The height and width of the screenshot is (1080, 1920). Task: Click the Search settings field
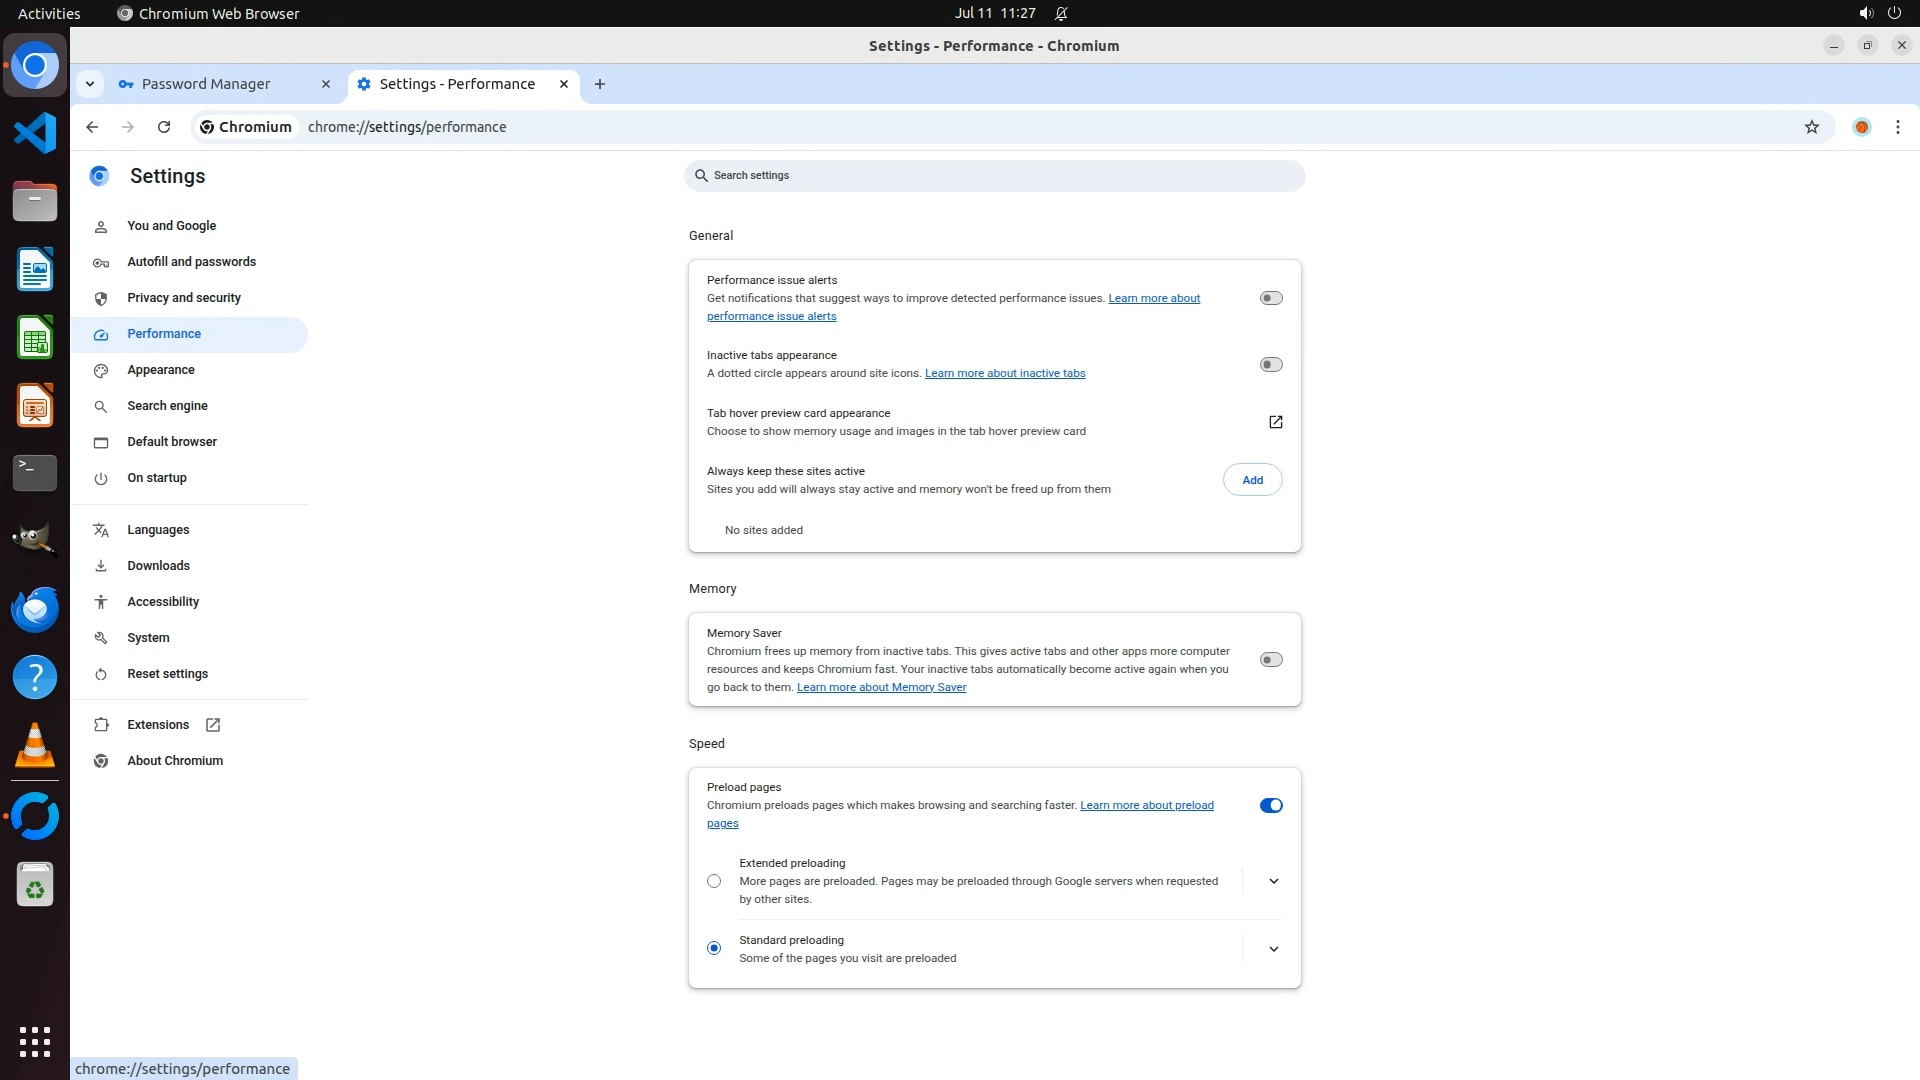[x=995, y=176]
